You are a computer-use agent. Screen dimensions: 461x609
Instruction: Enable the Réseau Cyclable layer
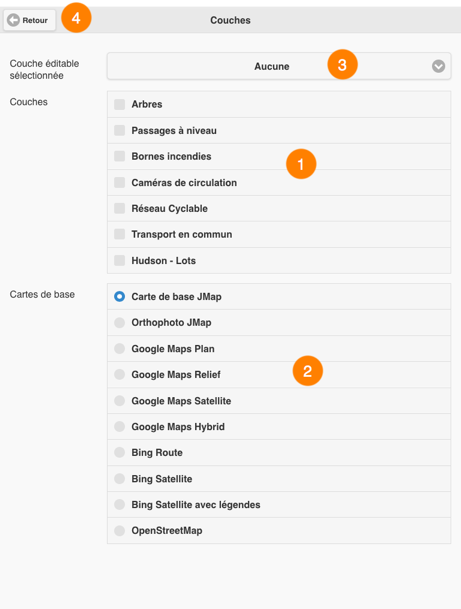120,208
